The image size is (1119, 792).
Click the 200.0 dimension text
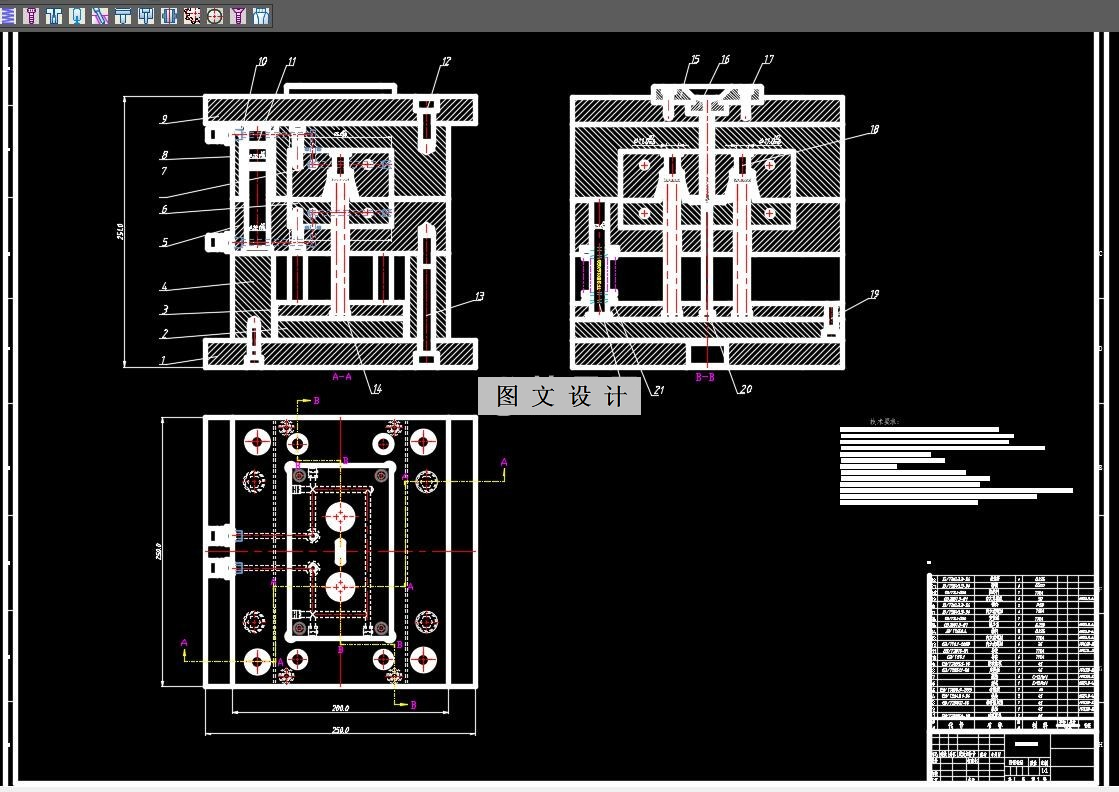click(x=340, y=708)
